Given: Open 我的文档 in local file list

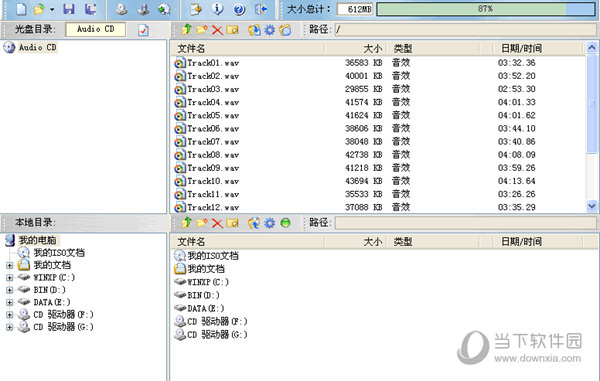Looking at the screenshot, I should click(x=206, y=269).
